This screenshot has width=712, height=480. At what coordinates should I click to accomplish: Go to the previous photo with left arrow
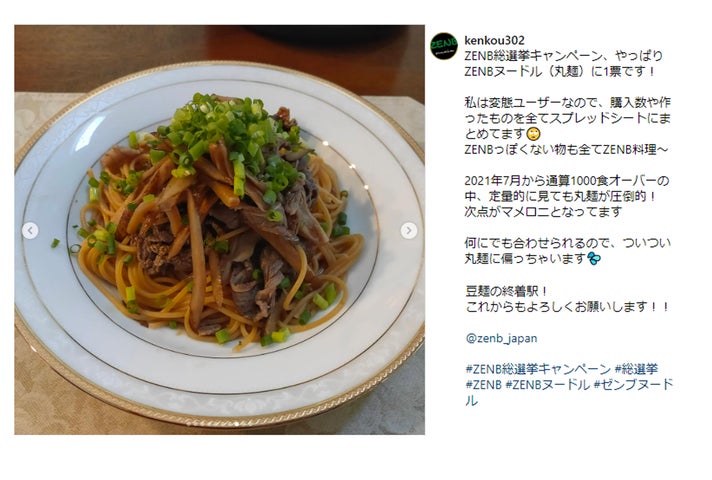click(30, 230)
